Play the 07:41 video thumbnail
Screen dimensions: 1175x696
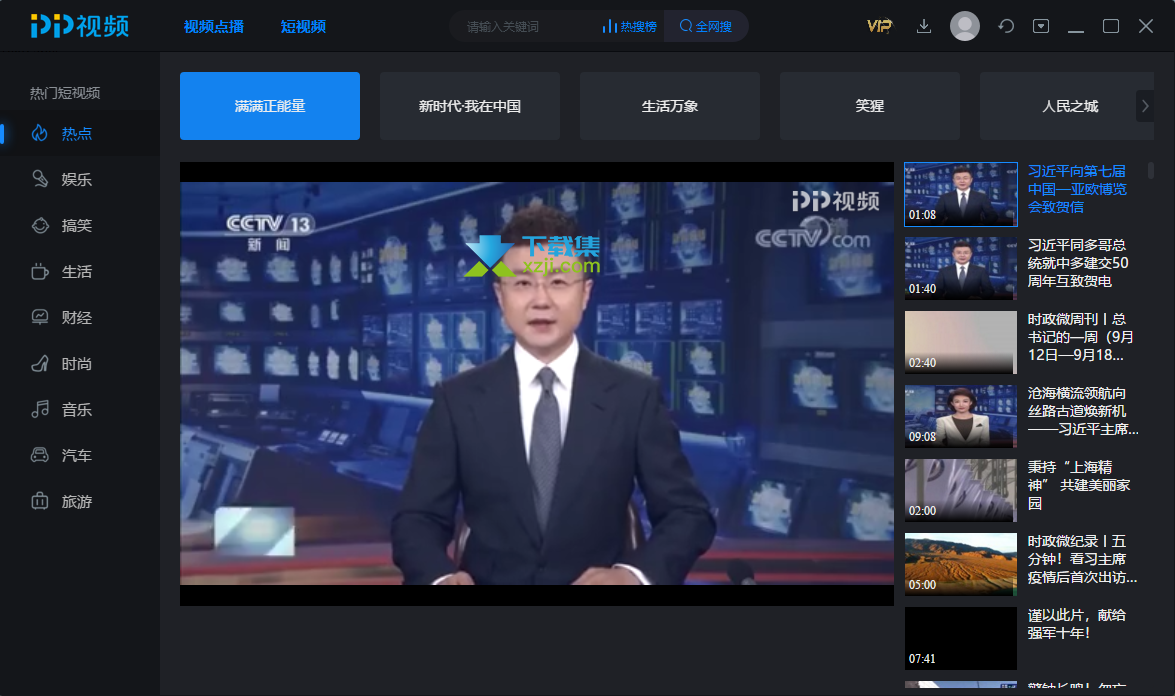tap(961, 638)
